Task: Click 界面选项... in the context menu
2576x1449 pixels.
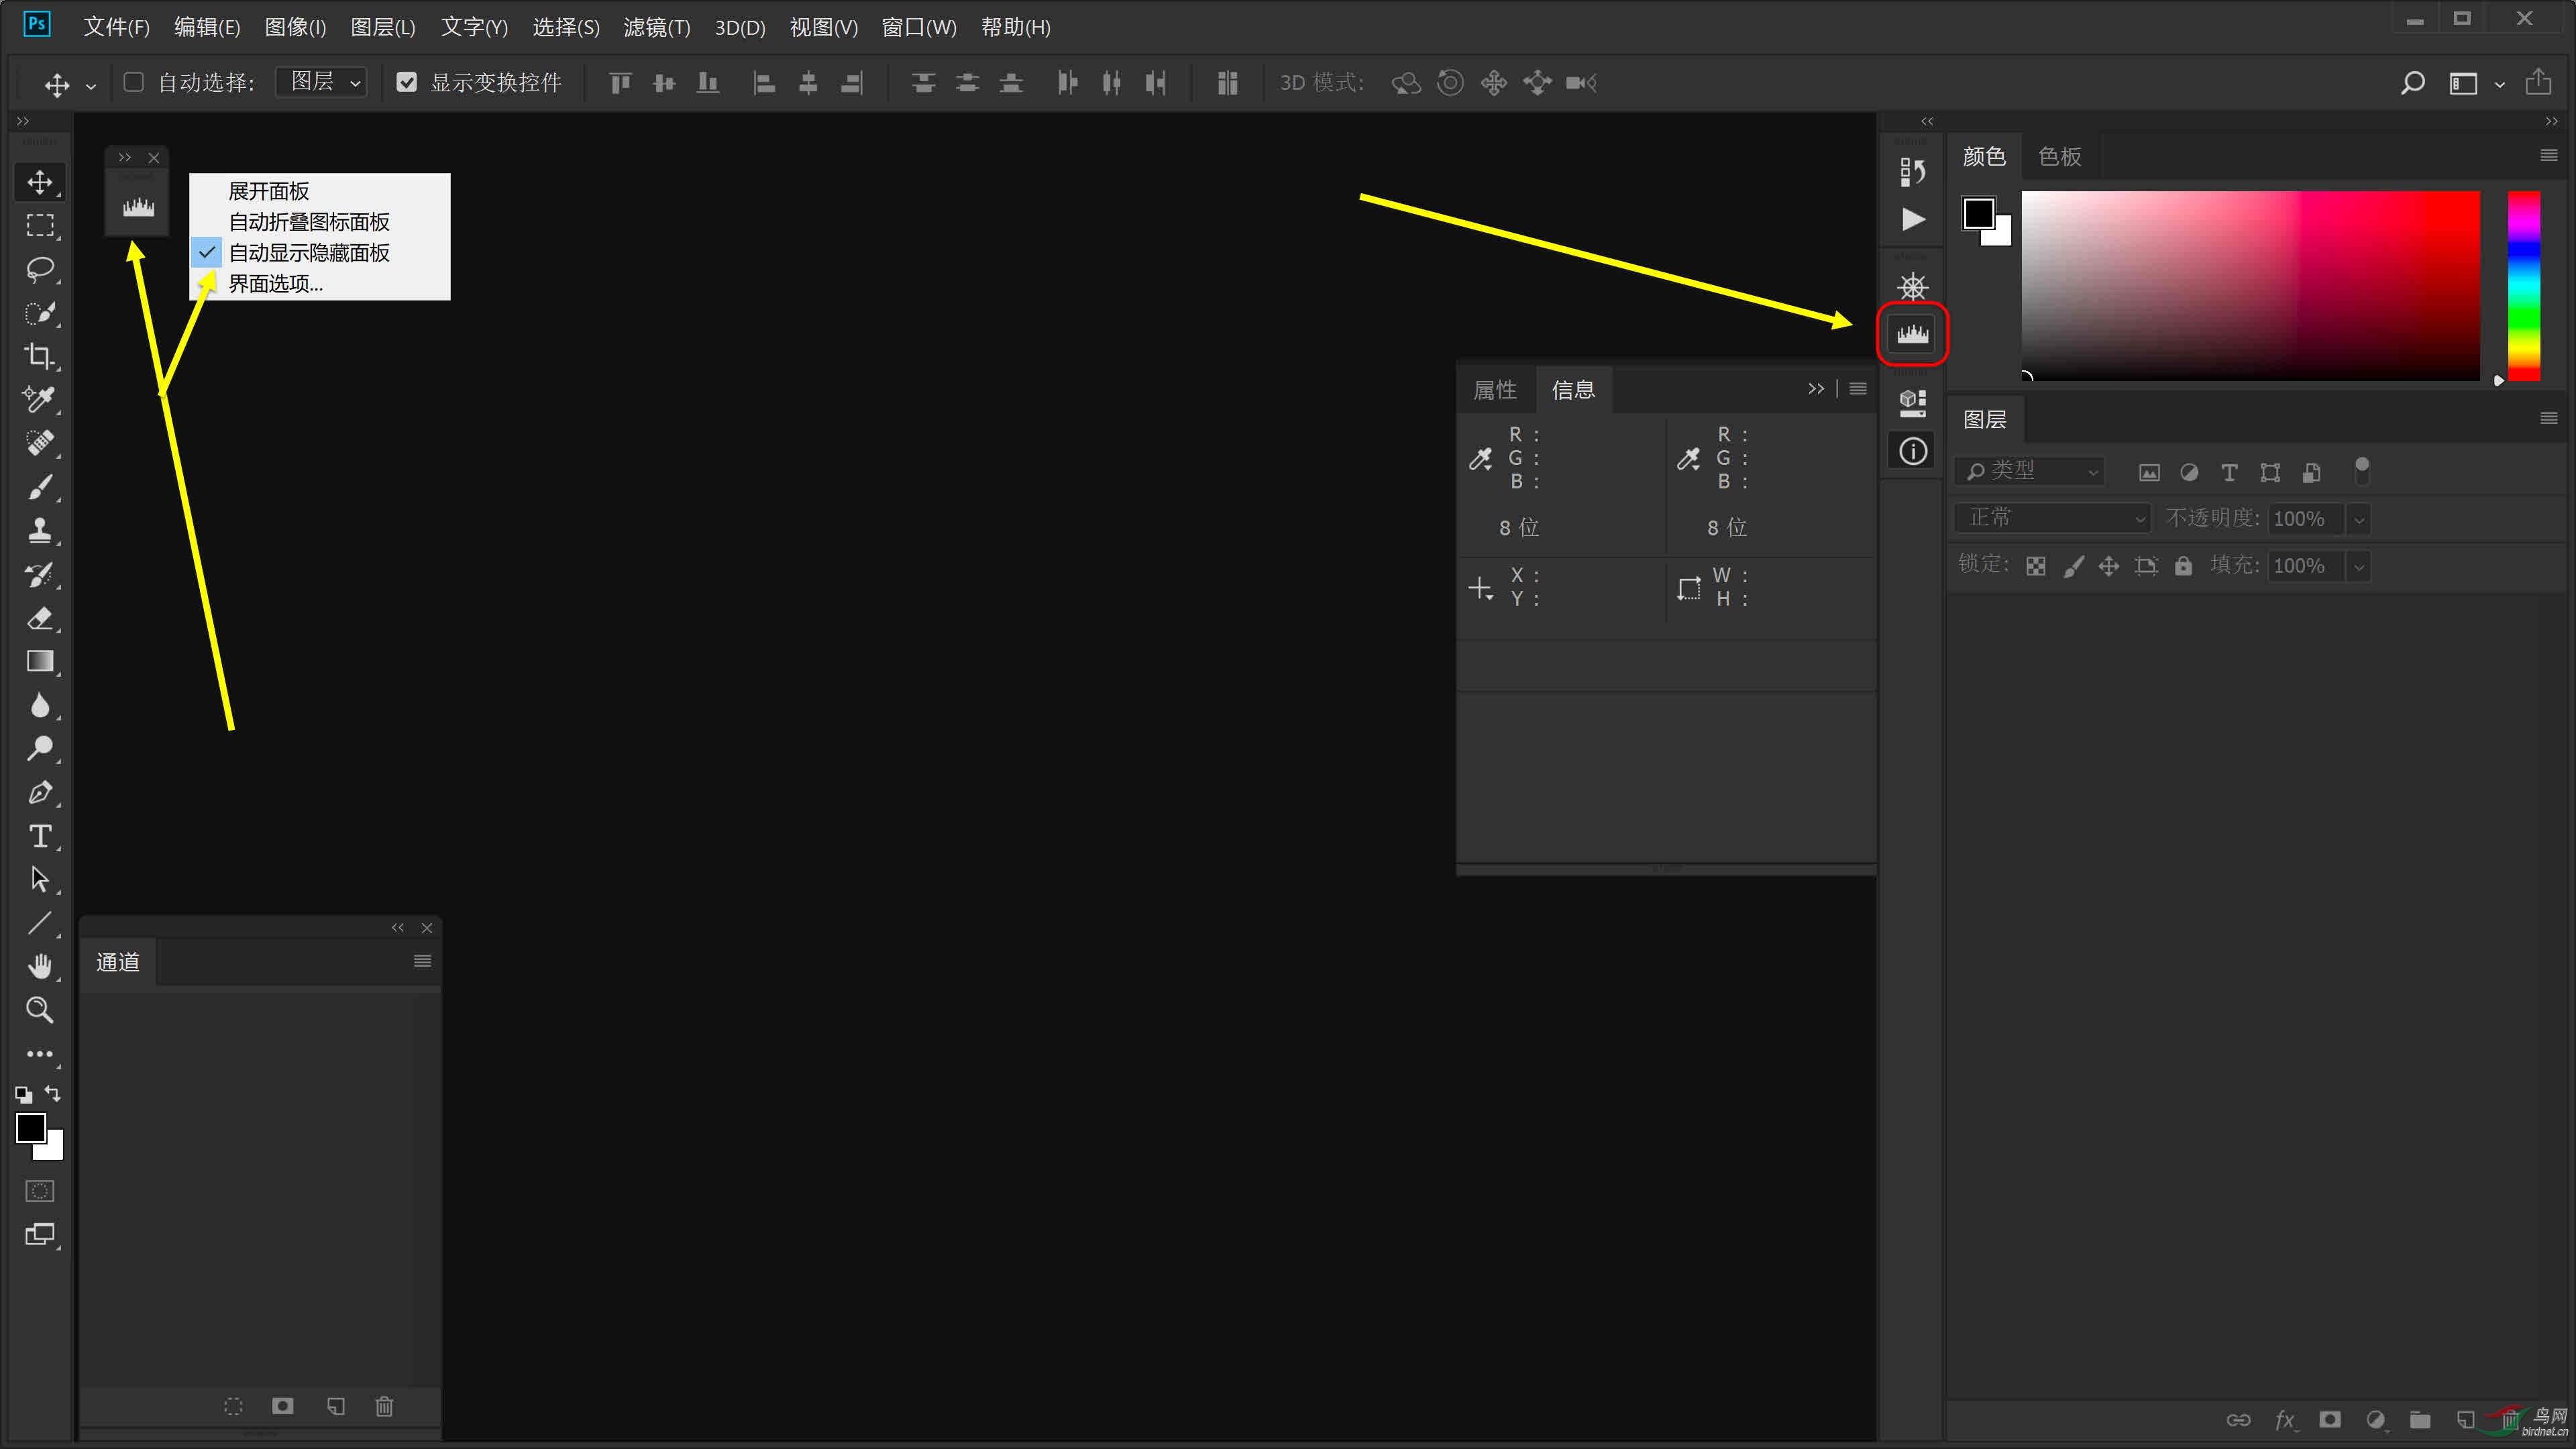Action: click(x=276, y=284)
